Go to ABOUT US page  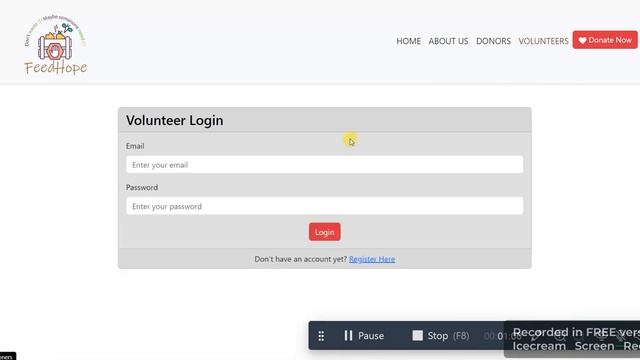coord(448,41)
